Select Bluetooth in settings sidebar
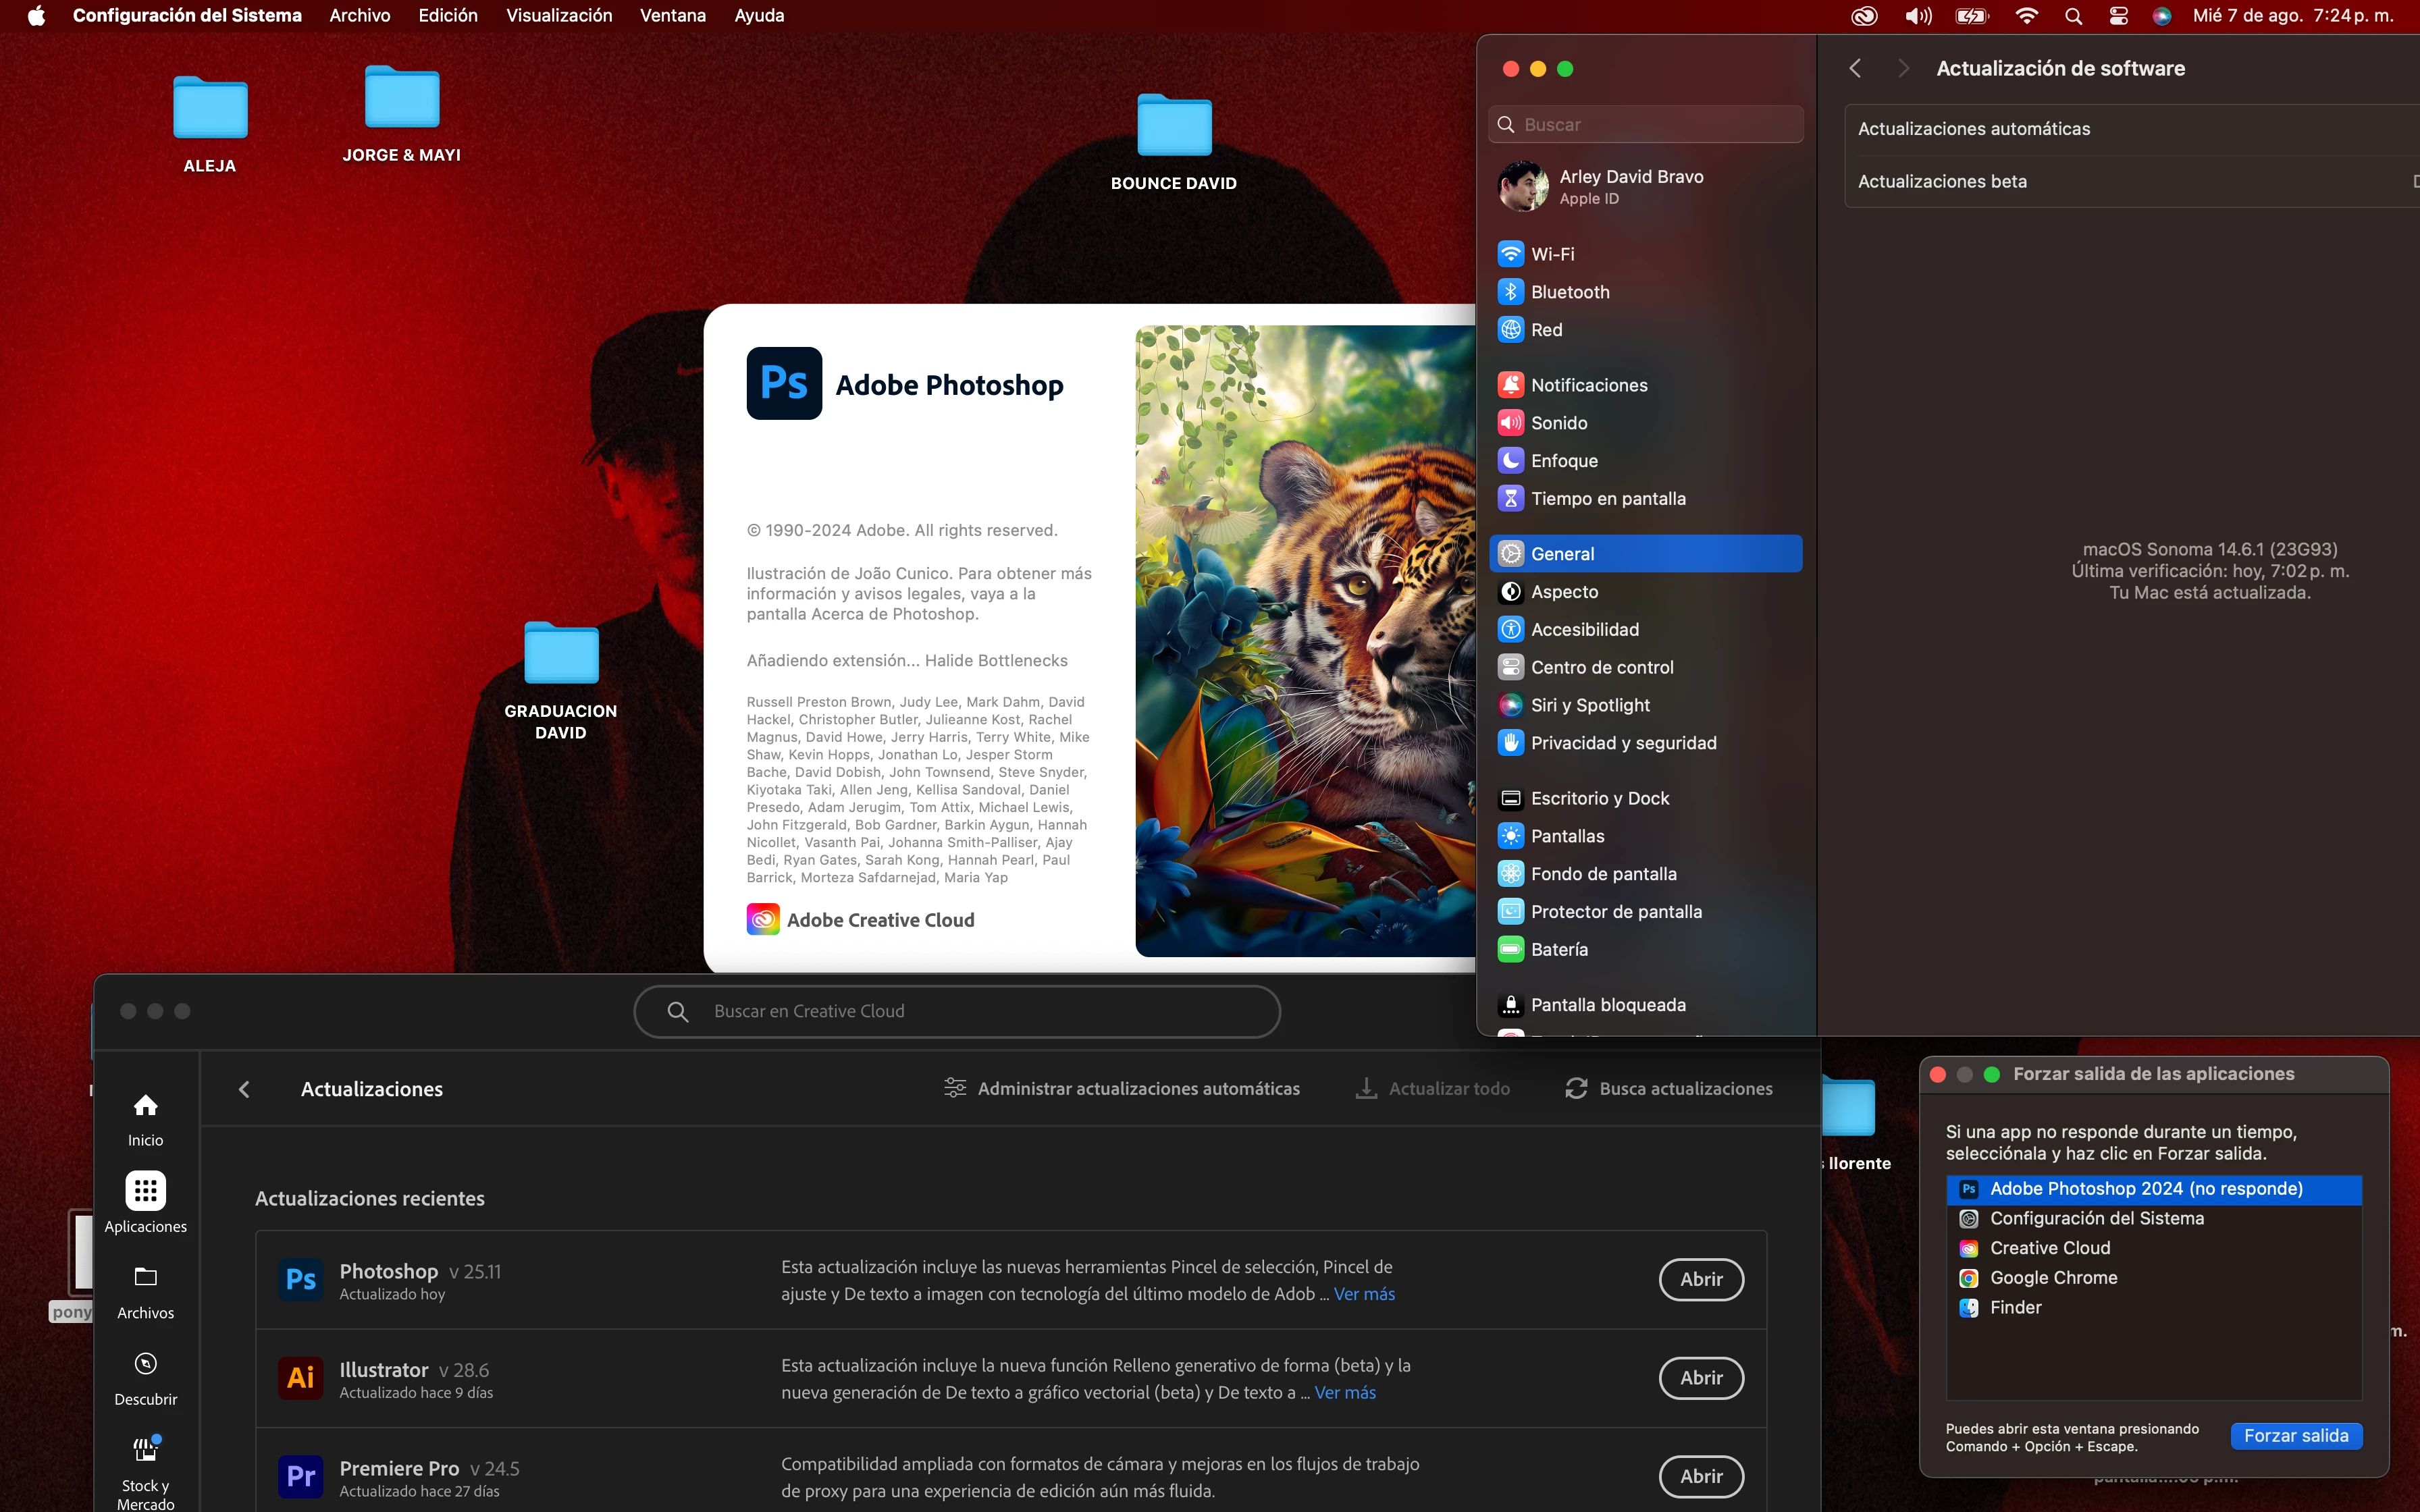2420x1512 pixels. pyautogui.click(x=1570, y=292)
